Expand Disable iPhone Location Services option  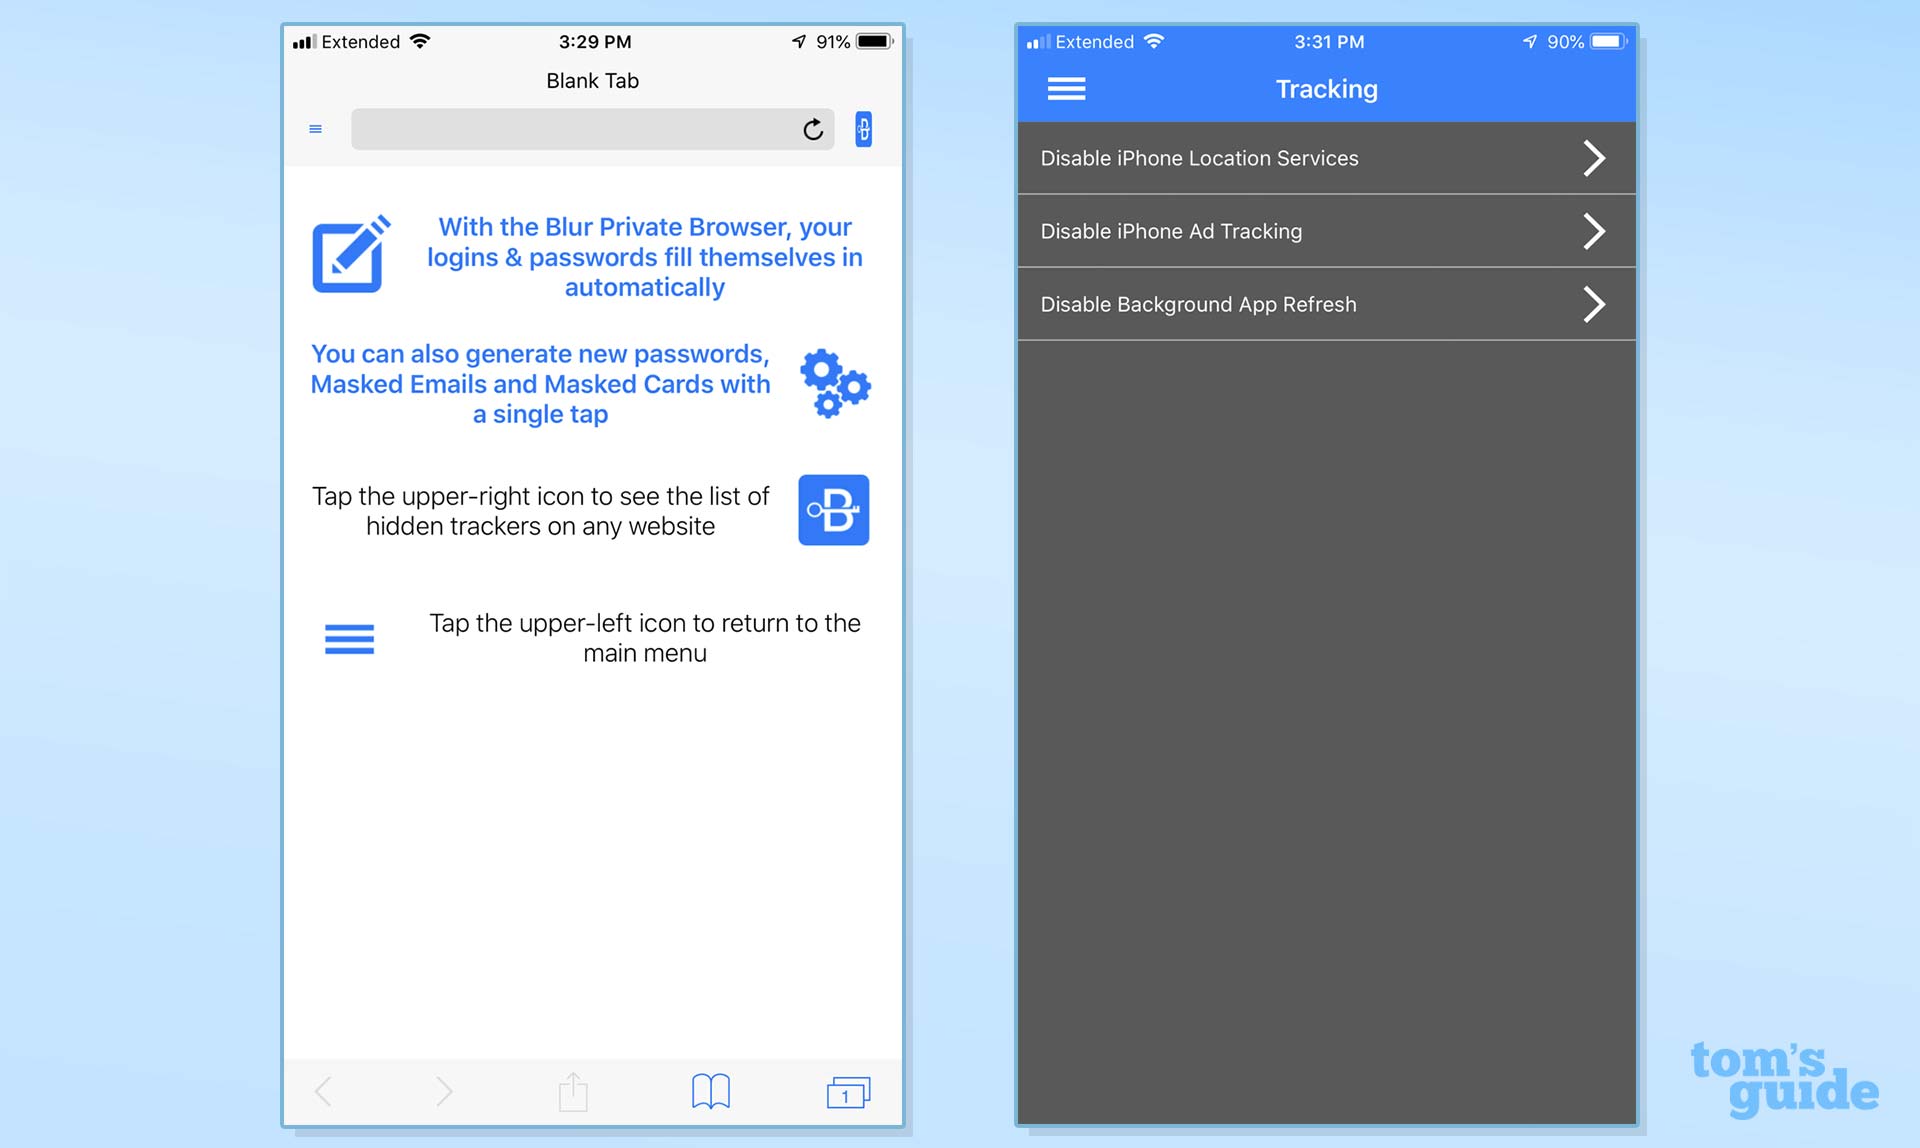pyautogui.click(x=1591, y=157)
